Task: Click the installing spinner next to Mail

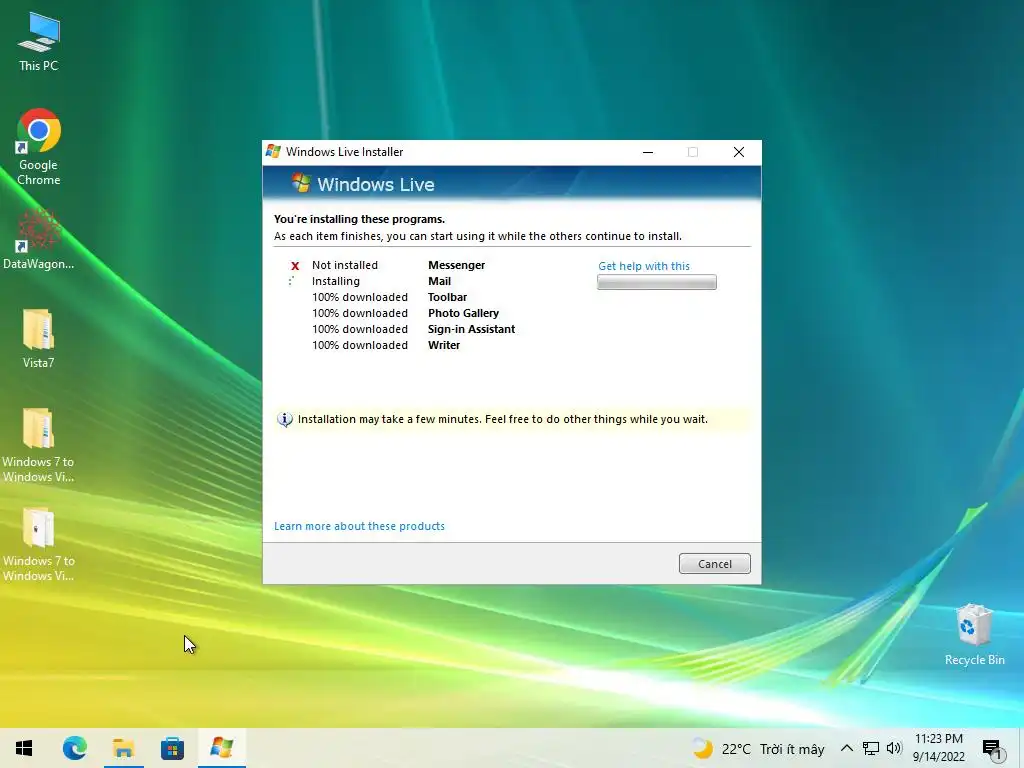Action: 292,281
